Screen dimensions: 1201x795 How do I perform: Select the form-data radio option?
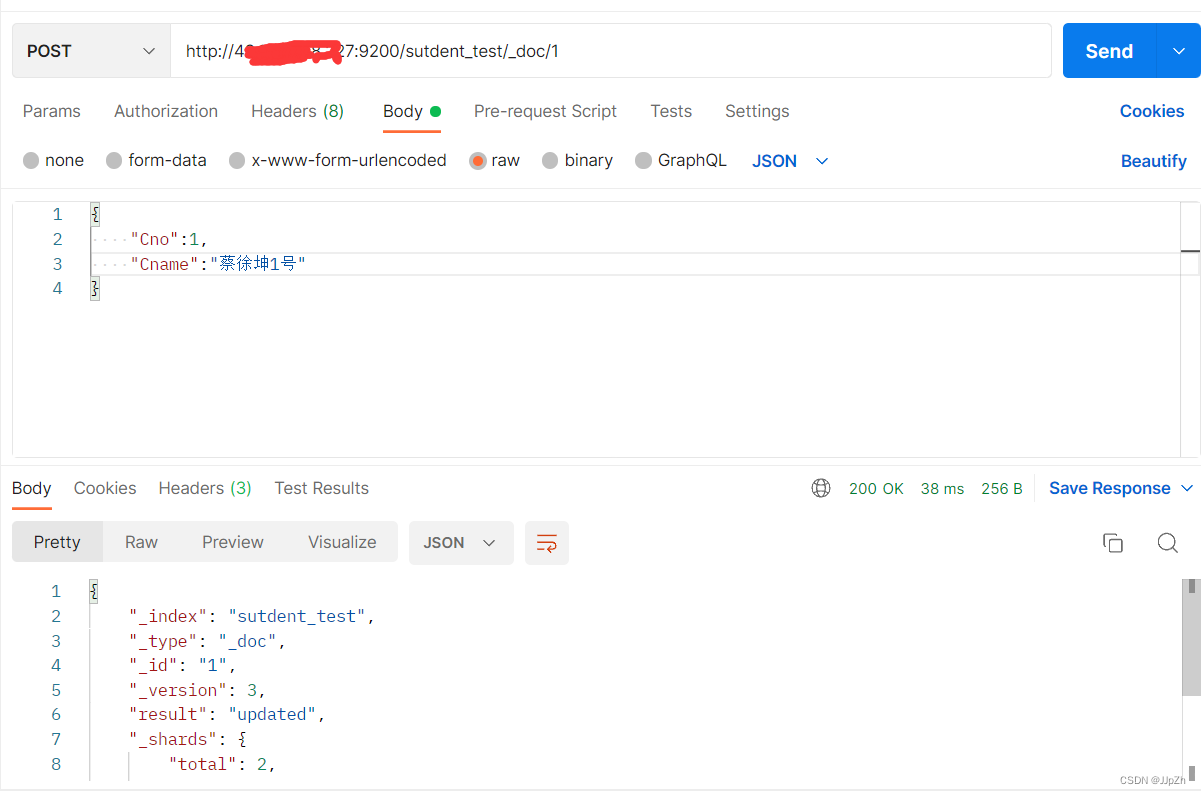[114, 160]
